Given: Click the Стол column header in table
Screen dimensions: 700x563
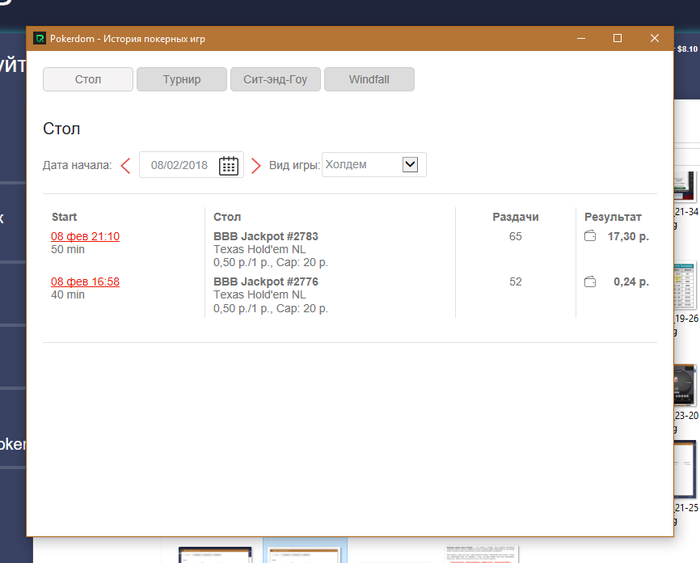Looking at the screenshot, I should point(227,217).
